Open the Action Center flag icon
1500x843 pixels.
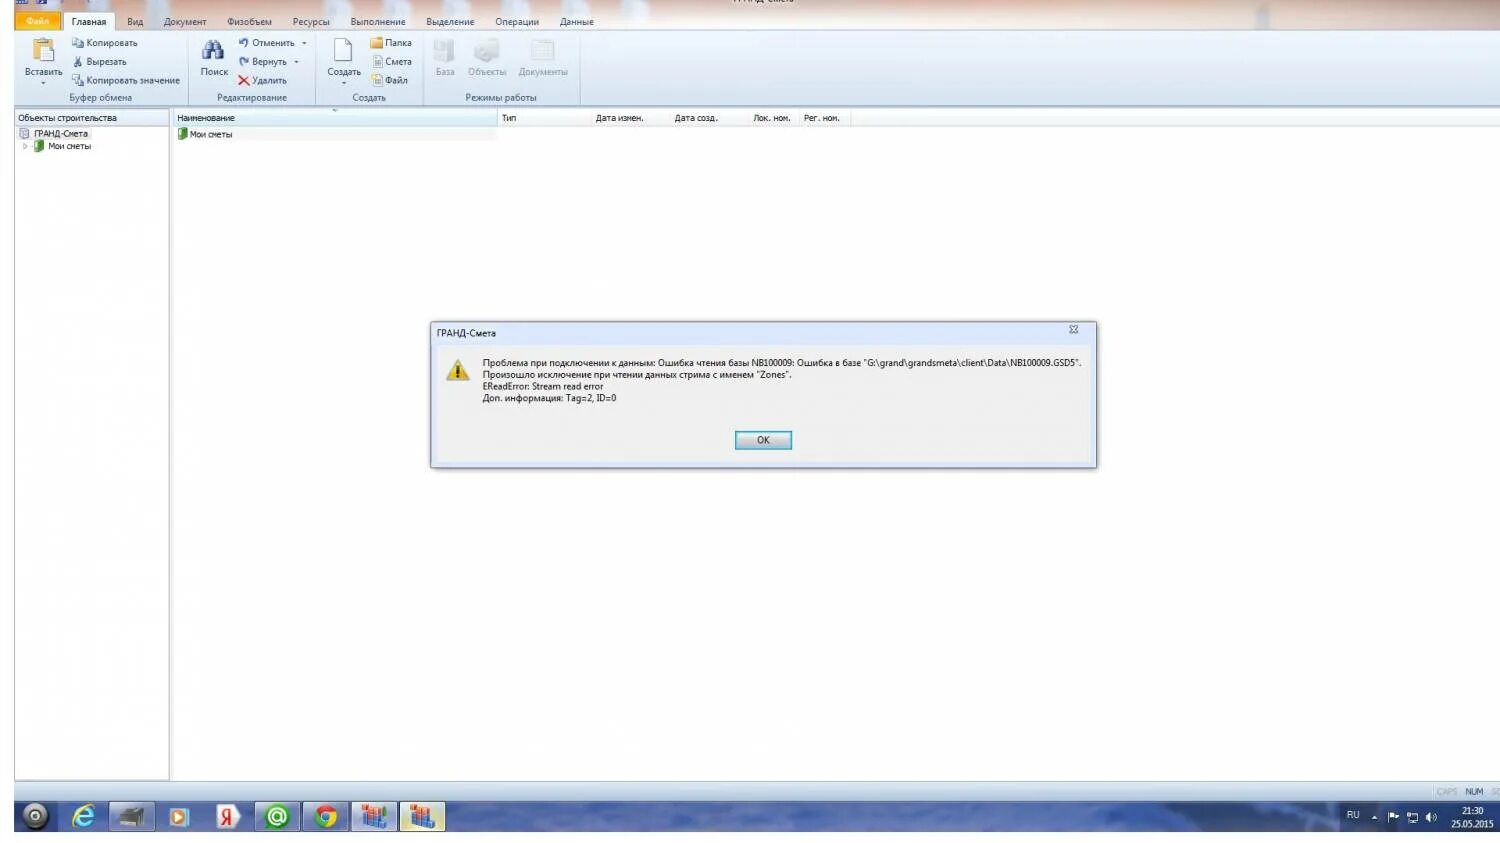(1393, 817)
